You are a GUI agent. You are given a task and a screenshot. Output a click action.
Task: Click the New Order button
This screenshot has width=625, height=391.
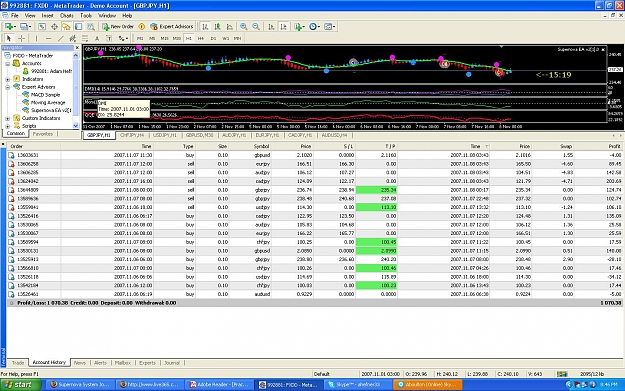118,26
